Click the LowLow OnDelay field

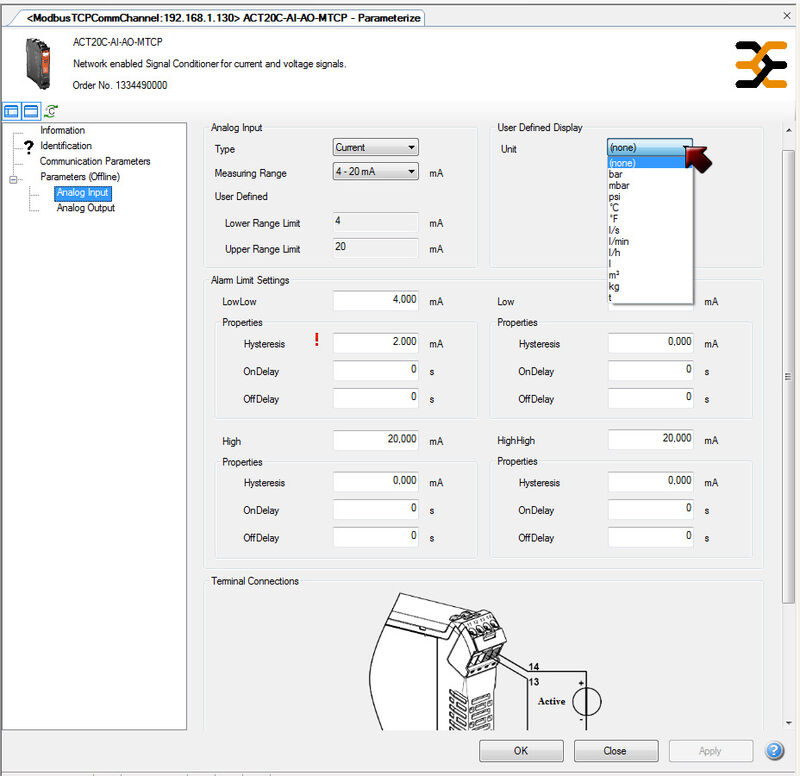point(376,370)
